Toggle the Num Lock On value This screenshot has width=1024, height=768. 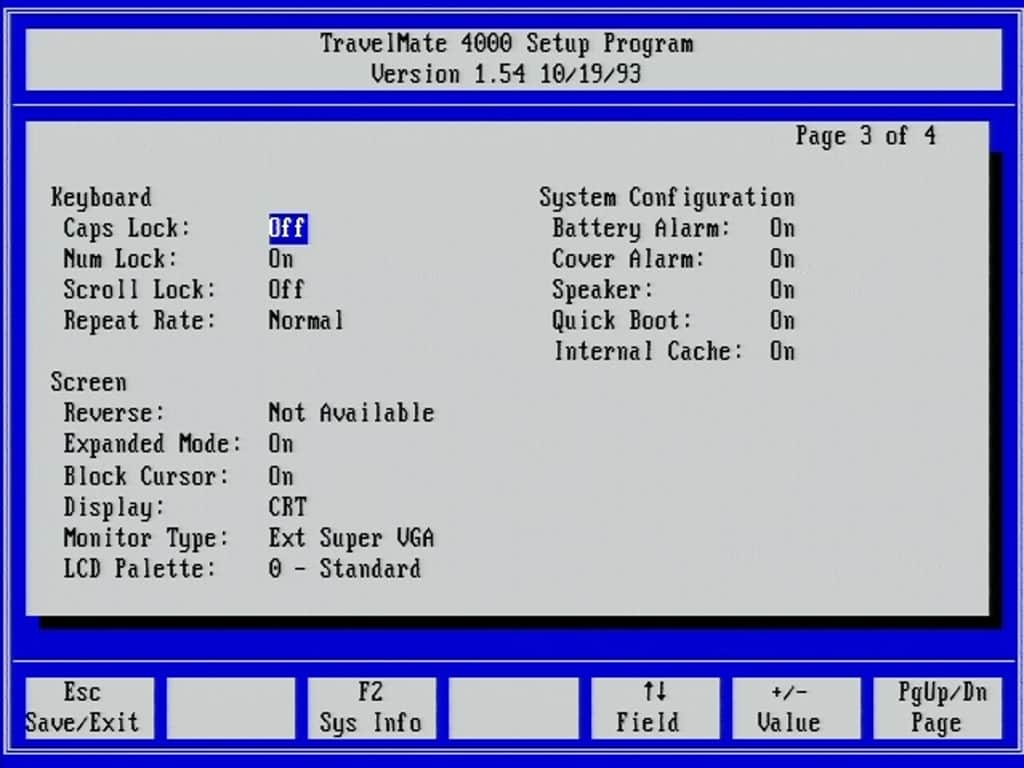(281, 259)
